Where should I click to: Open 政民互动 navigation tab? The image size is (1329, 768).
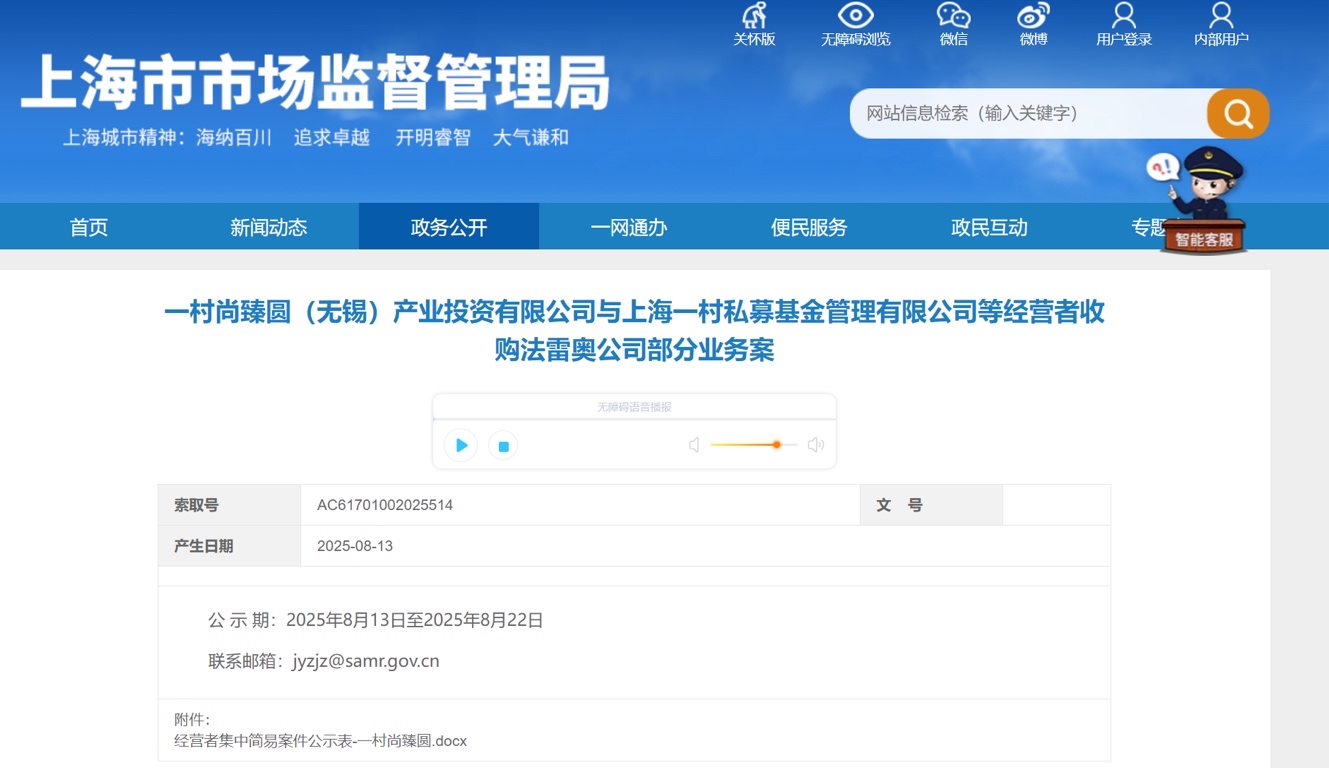click(x=989, y=227)
